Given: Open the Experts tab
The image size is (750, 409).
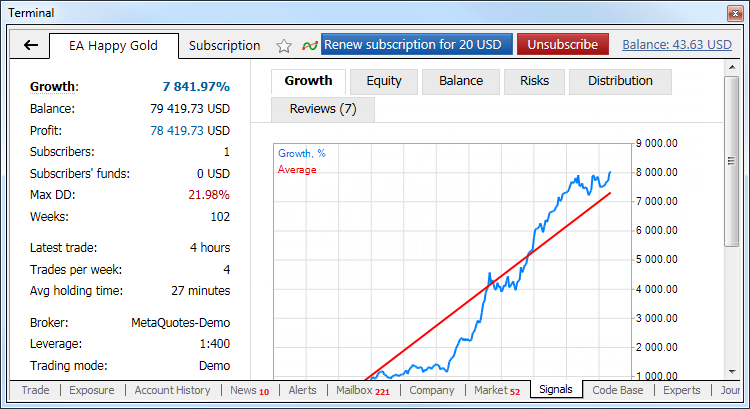Looking at the screenshot, I should 682,390.
